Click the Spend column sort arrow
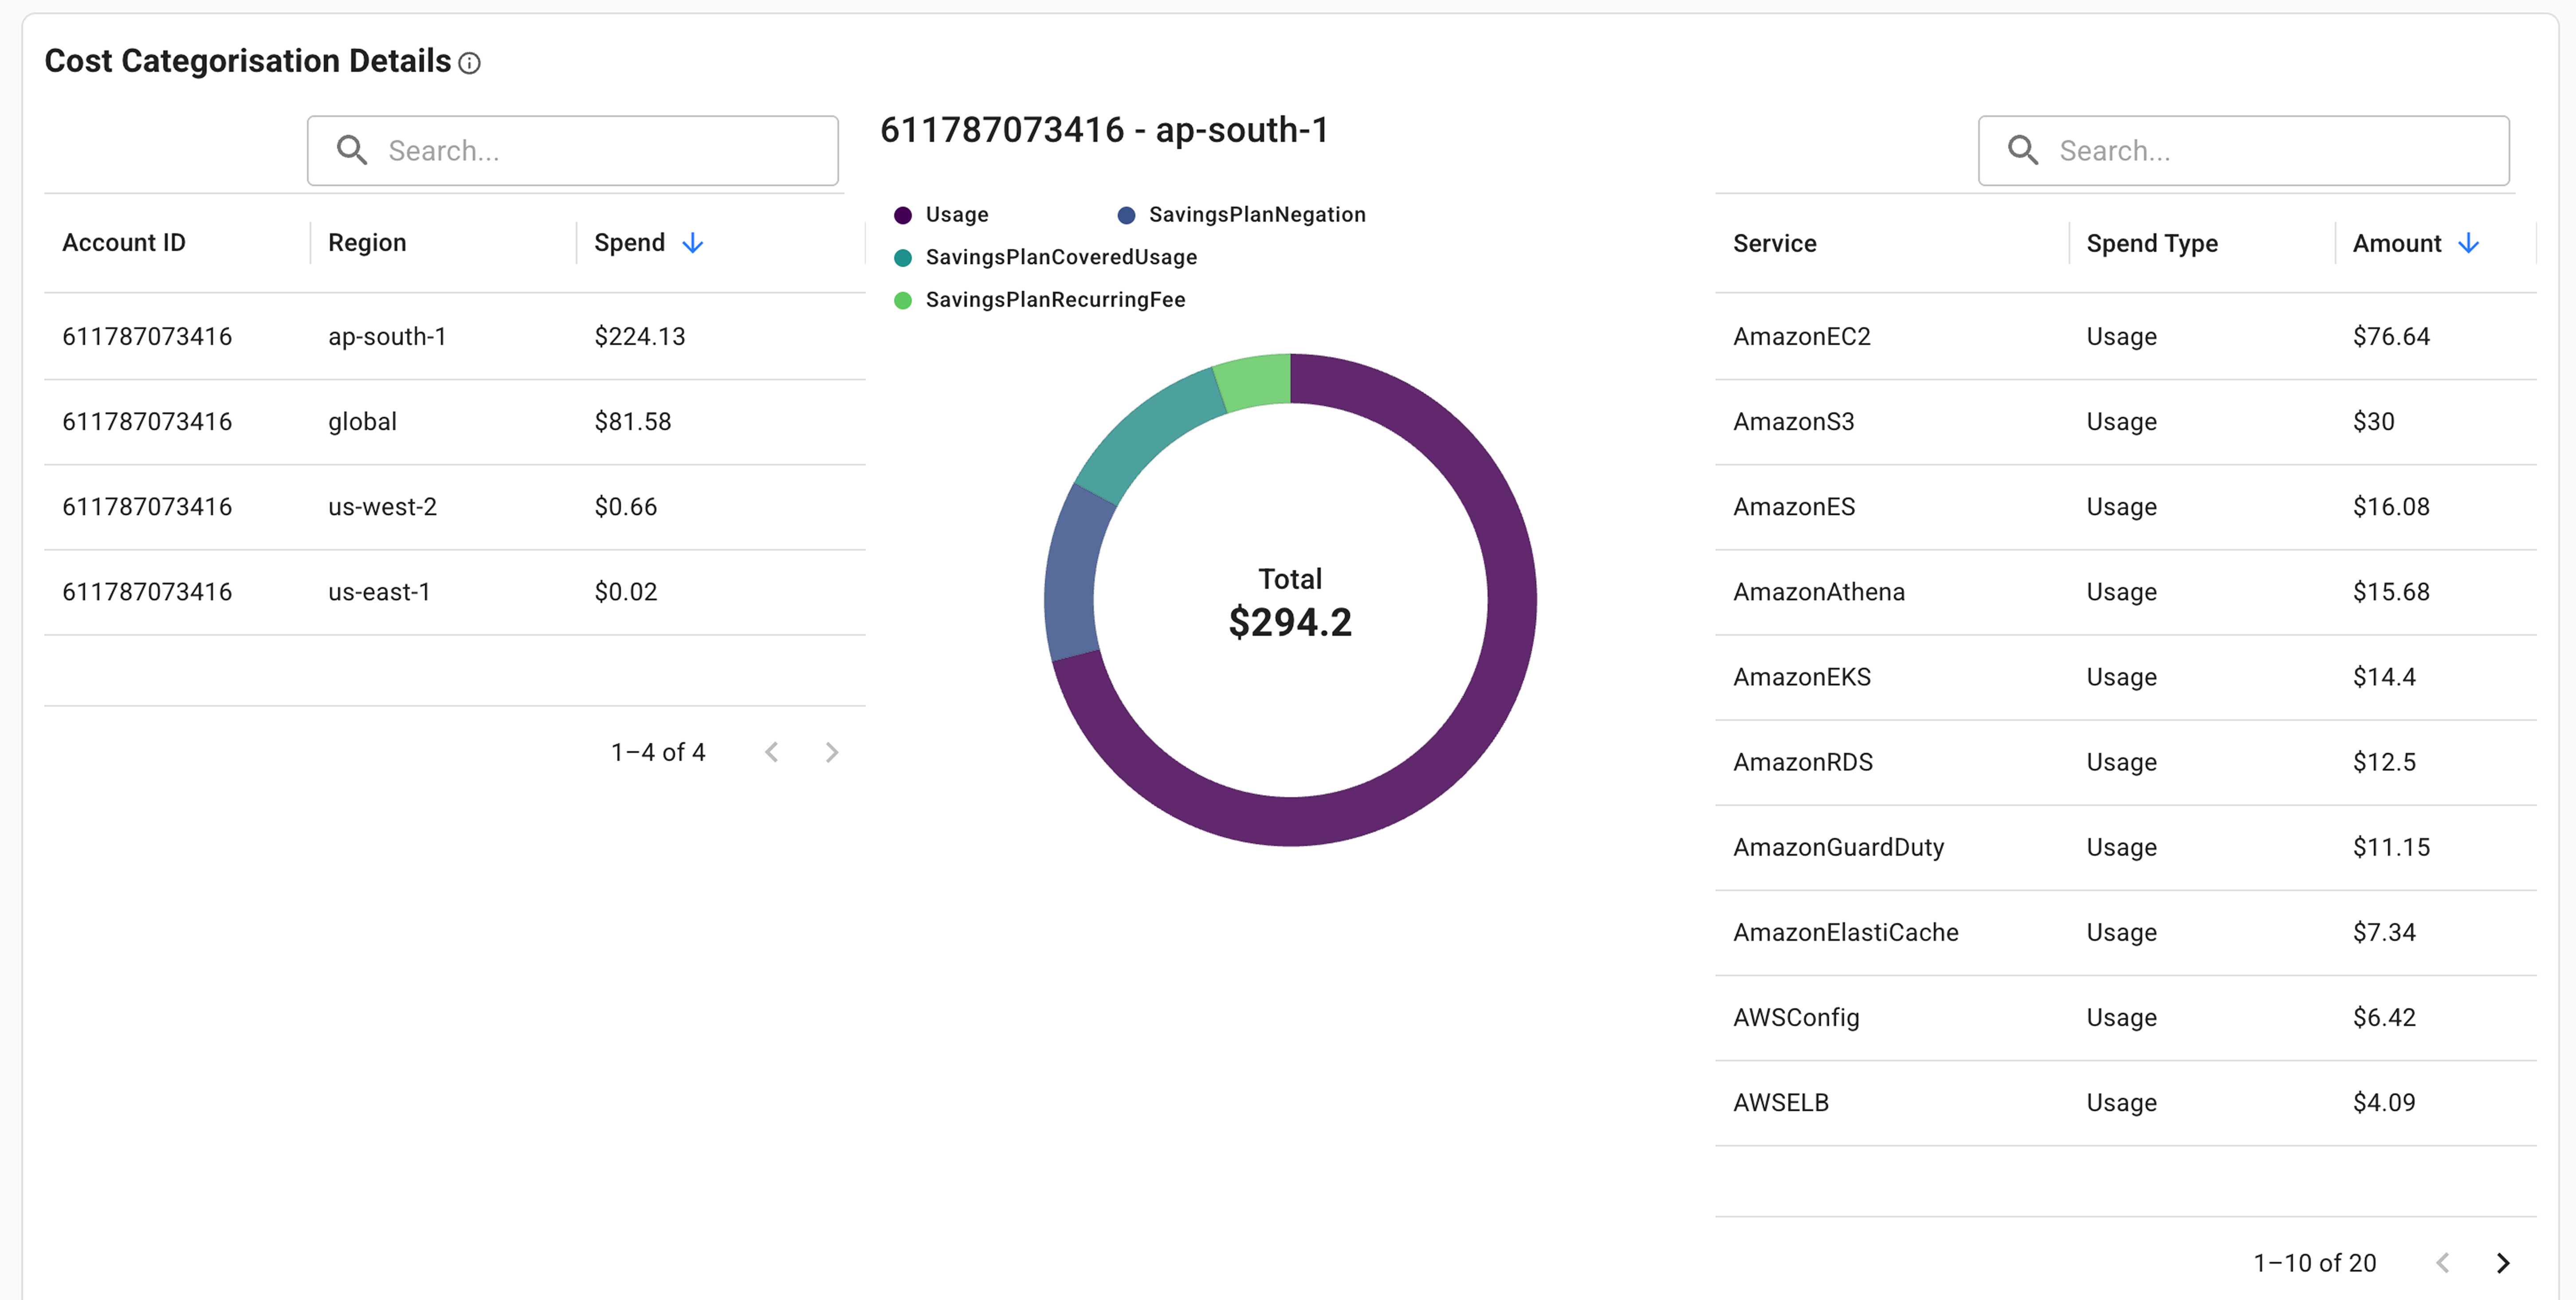This screenshot has width=2576, height=1300. point(692,243)
